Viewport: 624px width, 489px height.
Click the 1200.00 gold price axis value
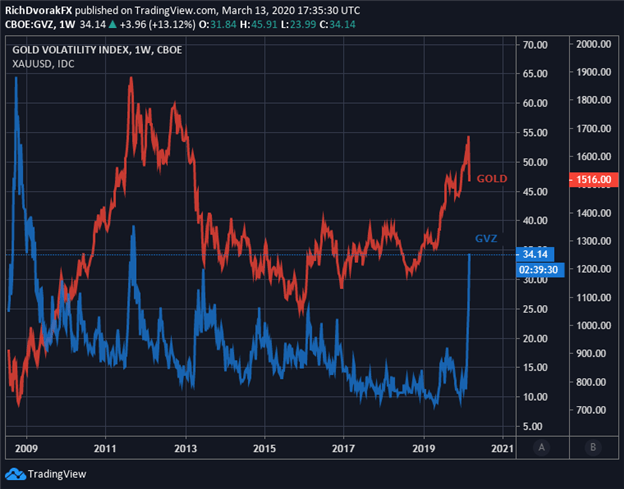click(x=593, y=269)
